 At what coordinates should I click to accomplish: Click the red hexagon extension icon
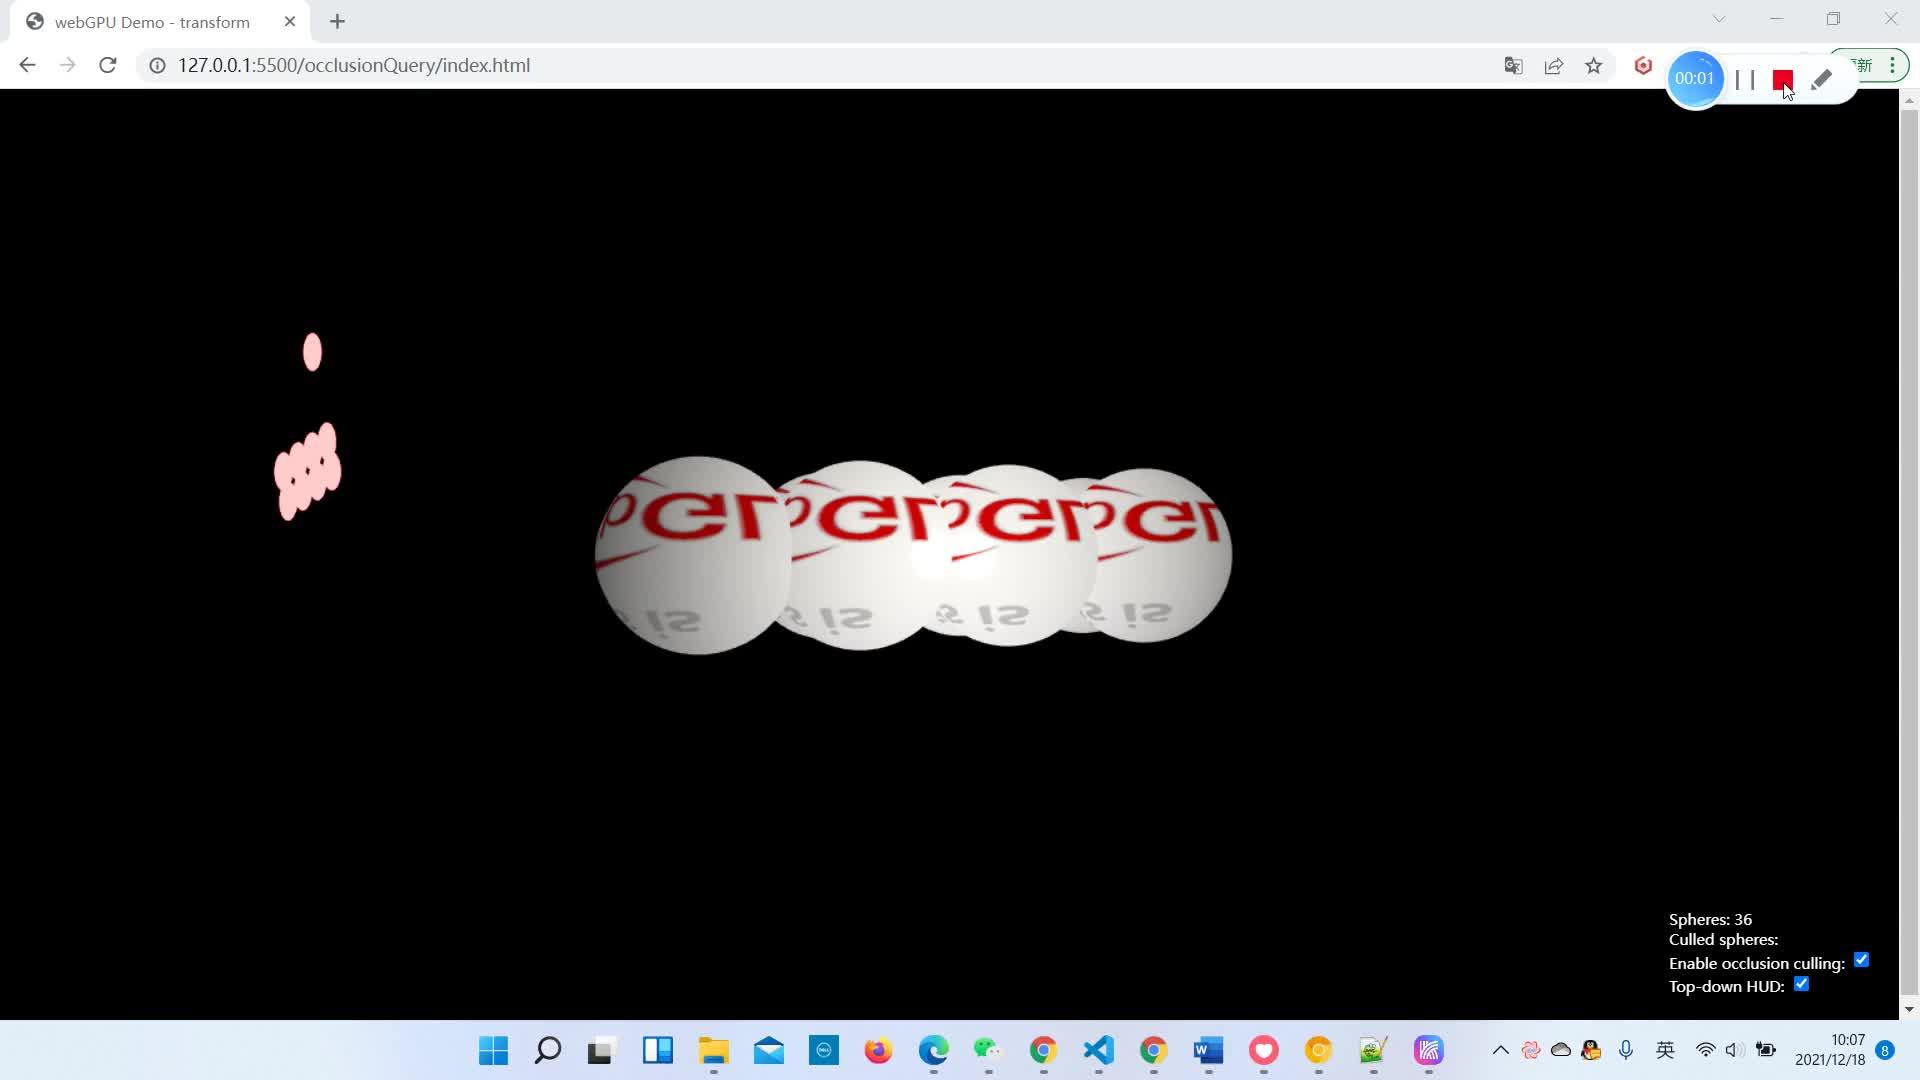click(x=1643, y=66)
